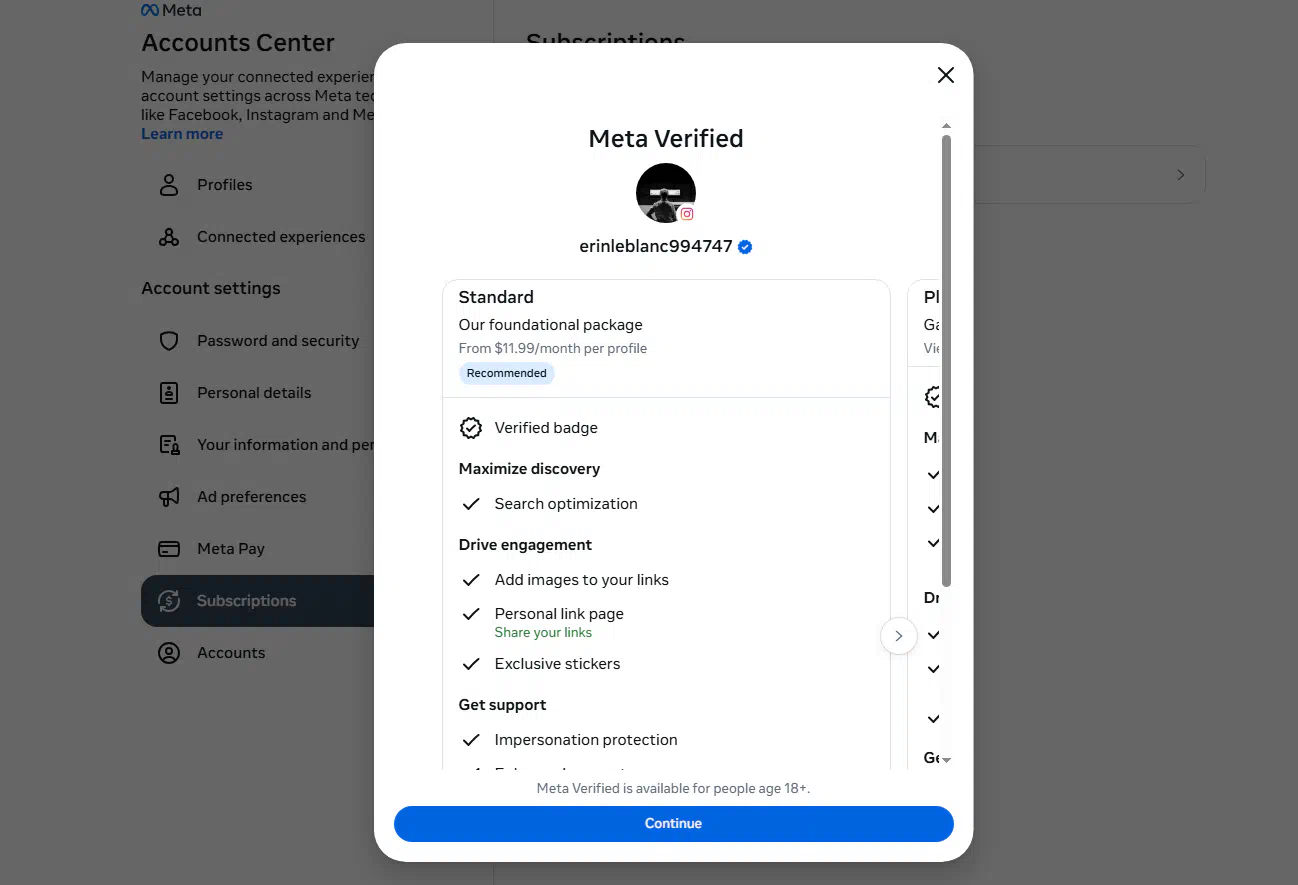The width and height of the screenshot is (1298, 885).
Task: Click the Exclusive stickers feature text
Action: pos(557,664)
